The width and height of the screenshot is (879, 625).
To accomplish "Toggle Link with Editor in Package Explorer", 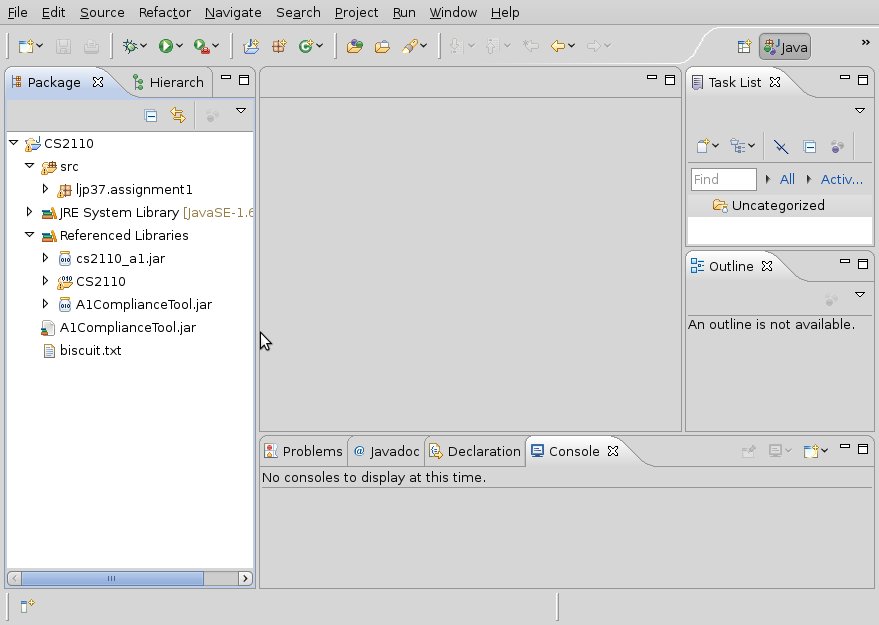I will coord(178,115).
